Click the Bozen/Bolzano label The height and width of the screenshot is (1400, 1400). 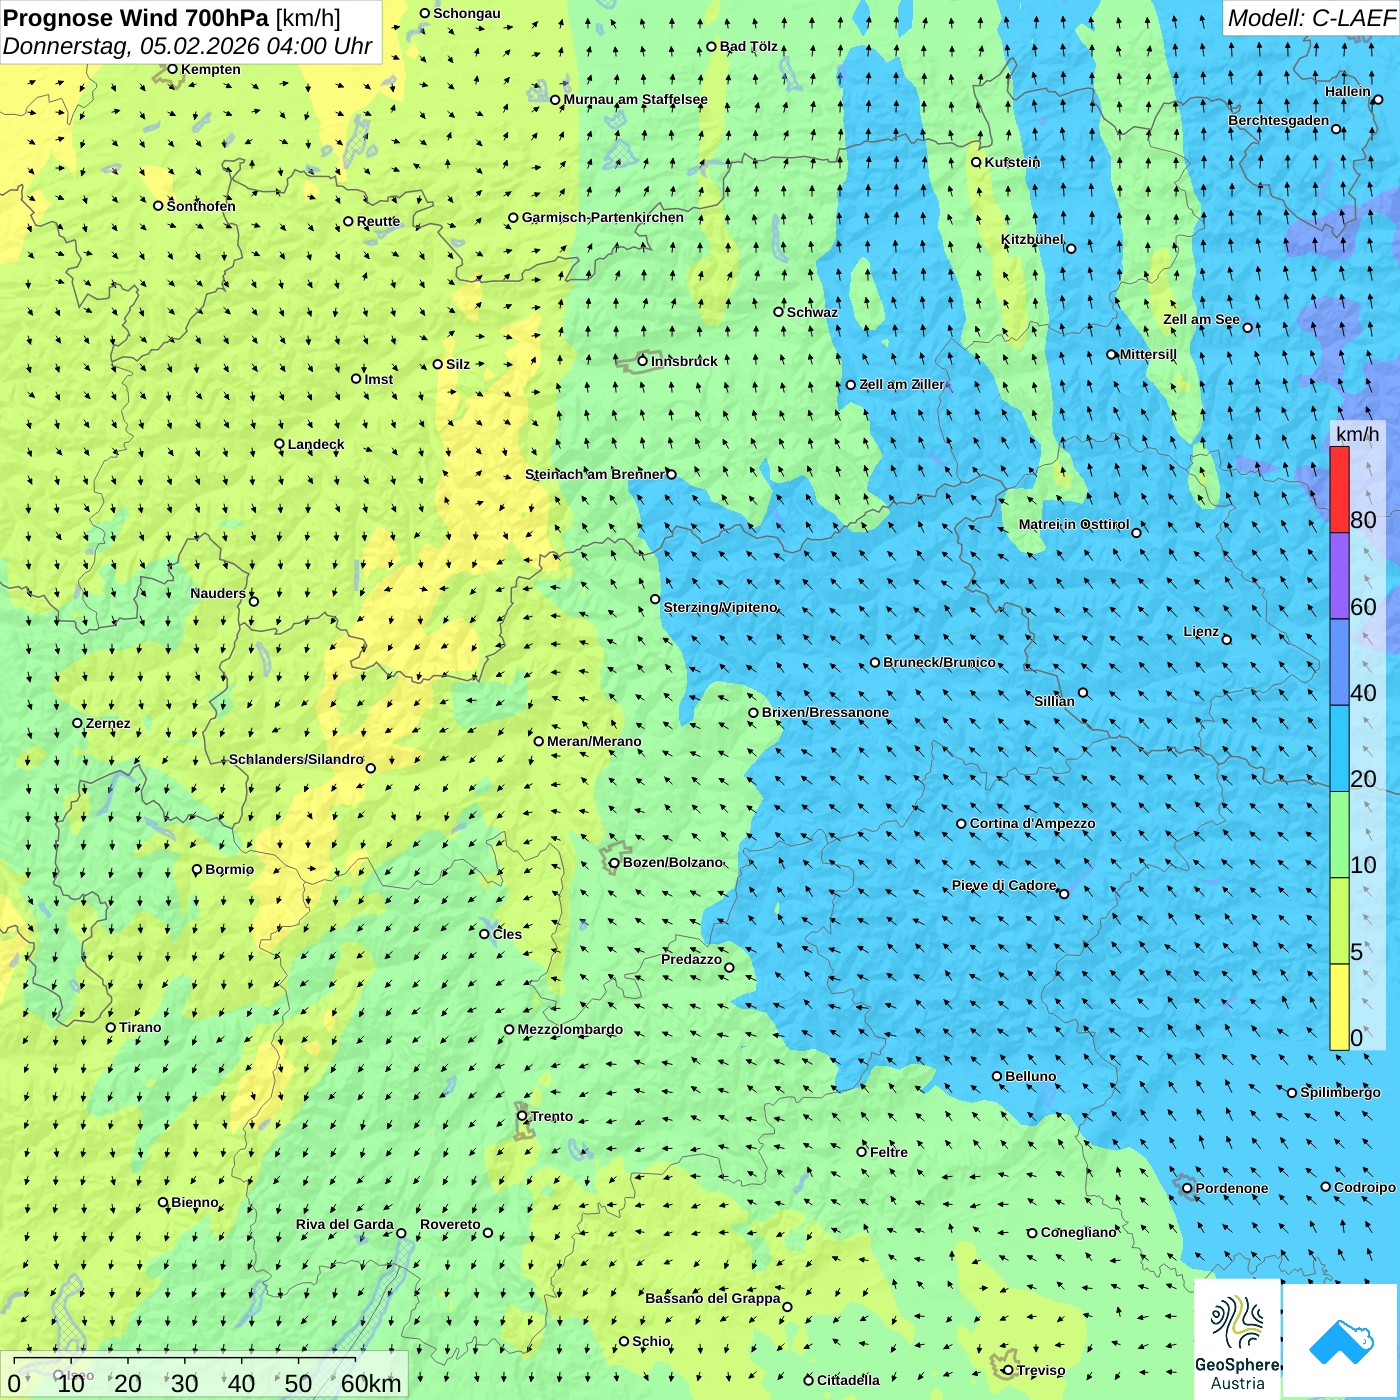[672, 862]
